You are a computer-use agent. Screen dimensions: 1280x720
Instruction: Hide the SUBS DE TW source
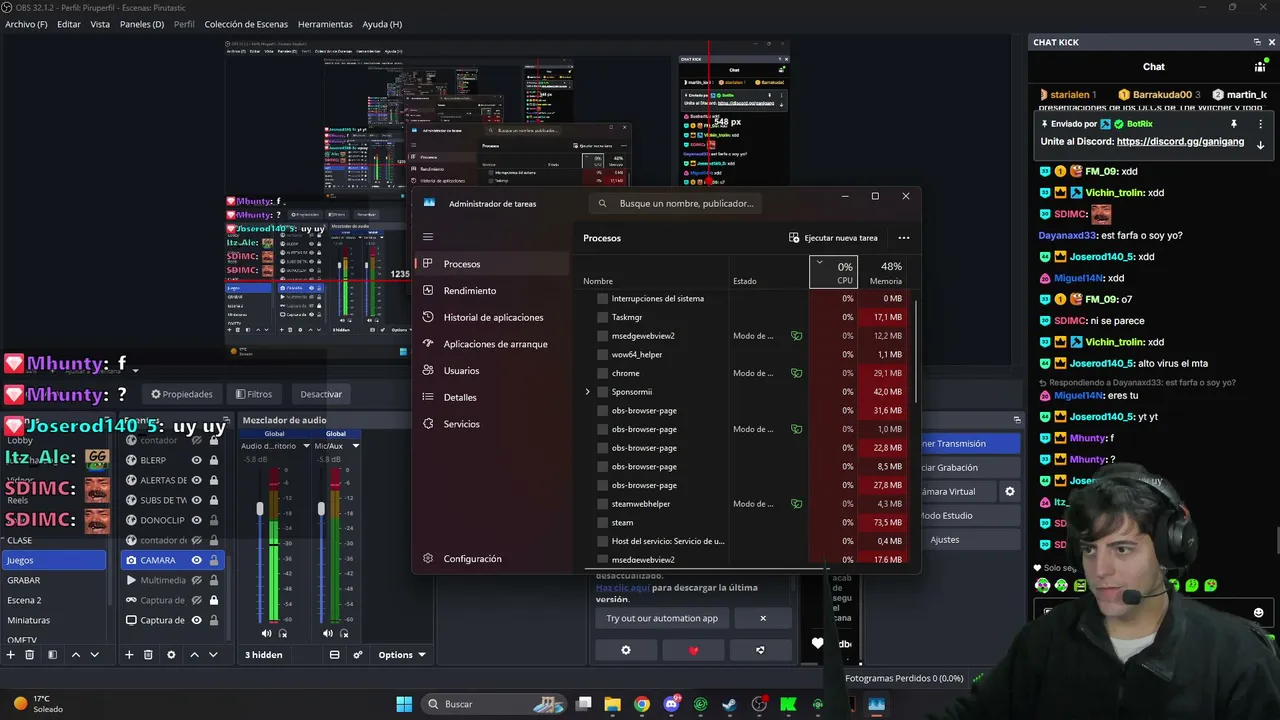[x=196, y=500]
